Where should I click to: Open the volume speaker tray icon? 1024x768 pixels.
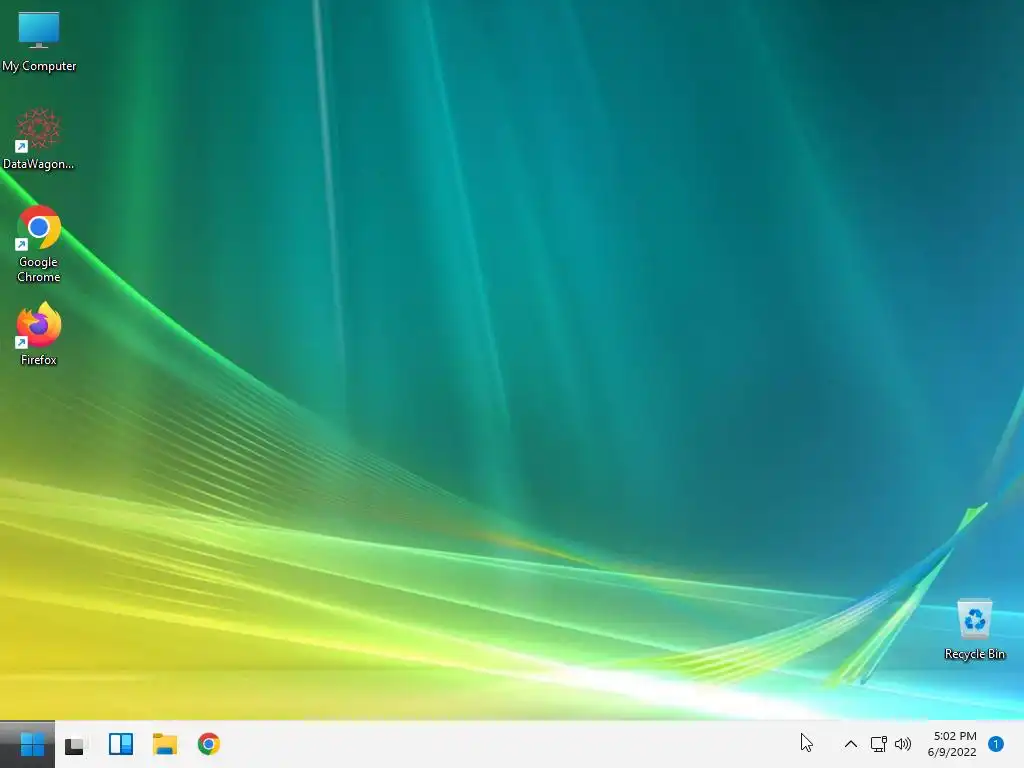pos(903,744)
